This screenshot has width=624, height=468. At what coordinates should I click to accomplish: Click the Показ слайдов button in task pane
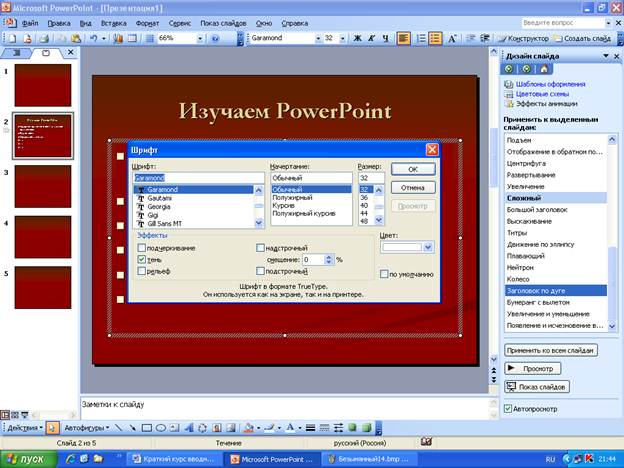coord(537,386)
